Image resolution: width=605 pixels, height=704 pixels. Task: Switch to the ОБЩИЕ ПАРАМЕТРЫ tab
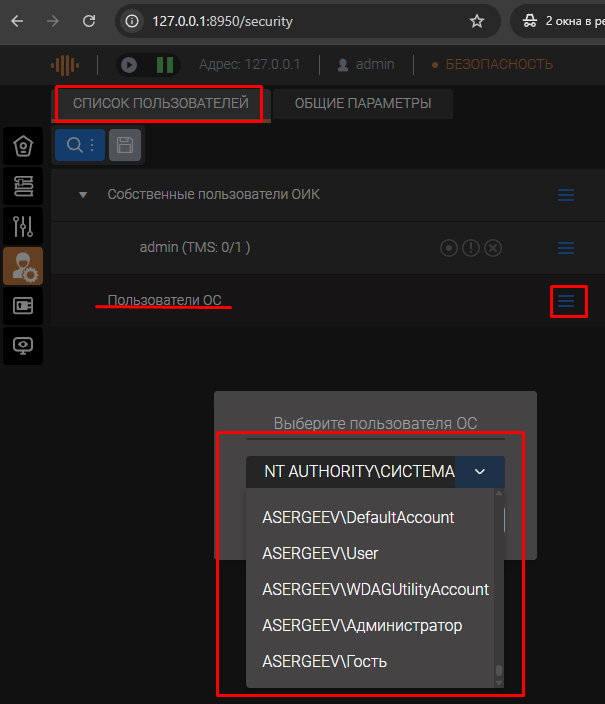[363, 104]
